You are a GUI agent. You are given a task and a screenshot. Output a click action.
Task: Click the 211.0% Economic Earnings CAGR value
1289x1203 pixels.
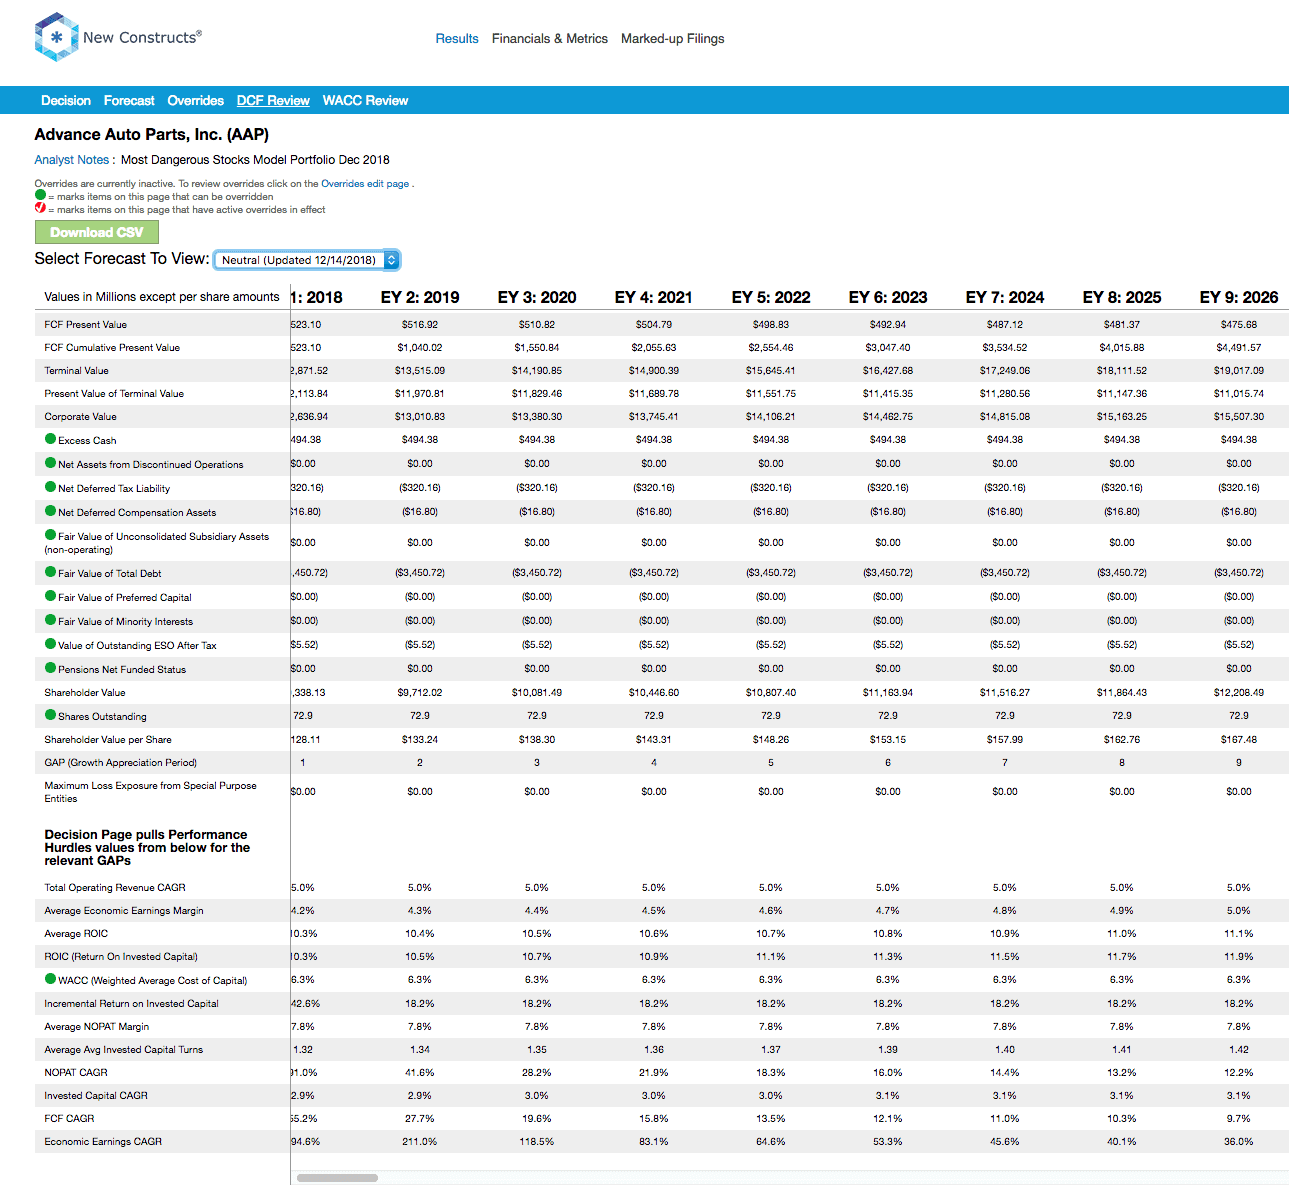(420, 1142)
